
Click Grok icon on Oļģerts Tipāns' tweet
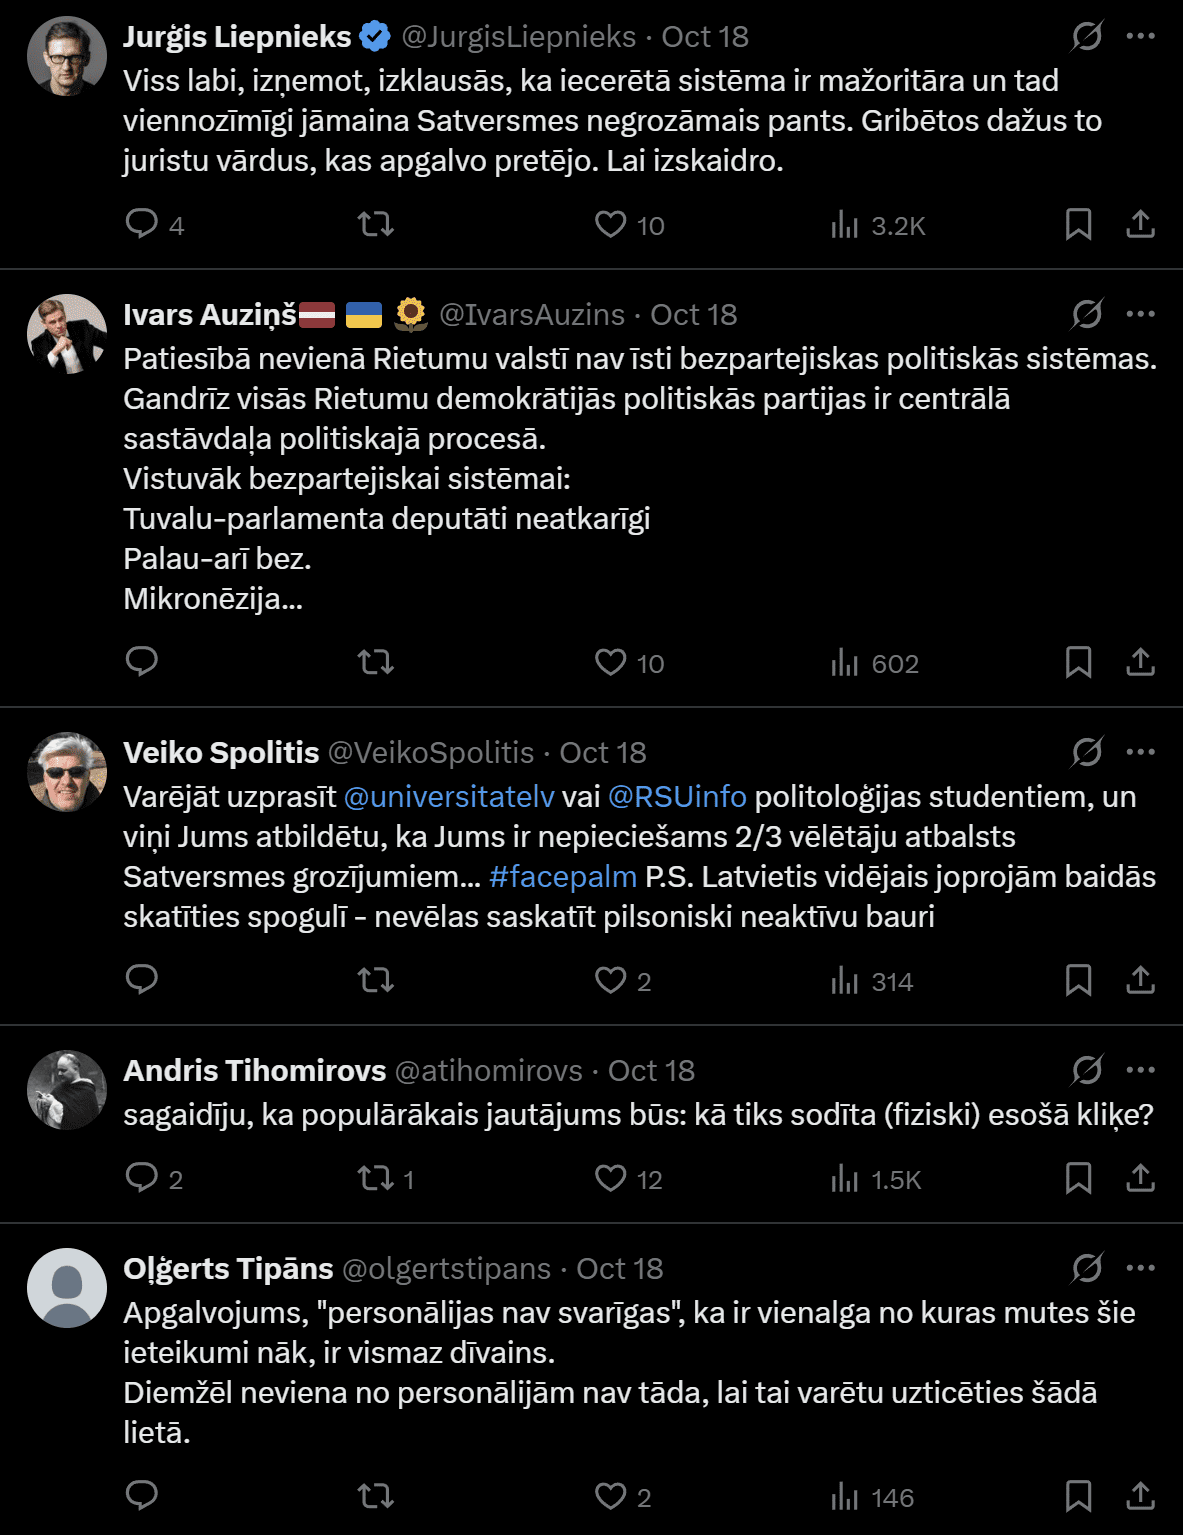click(x=1087, y=1268)
